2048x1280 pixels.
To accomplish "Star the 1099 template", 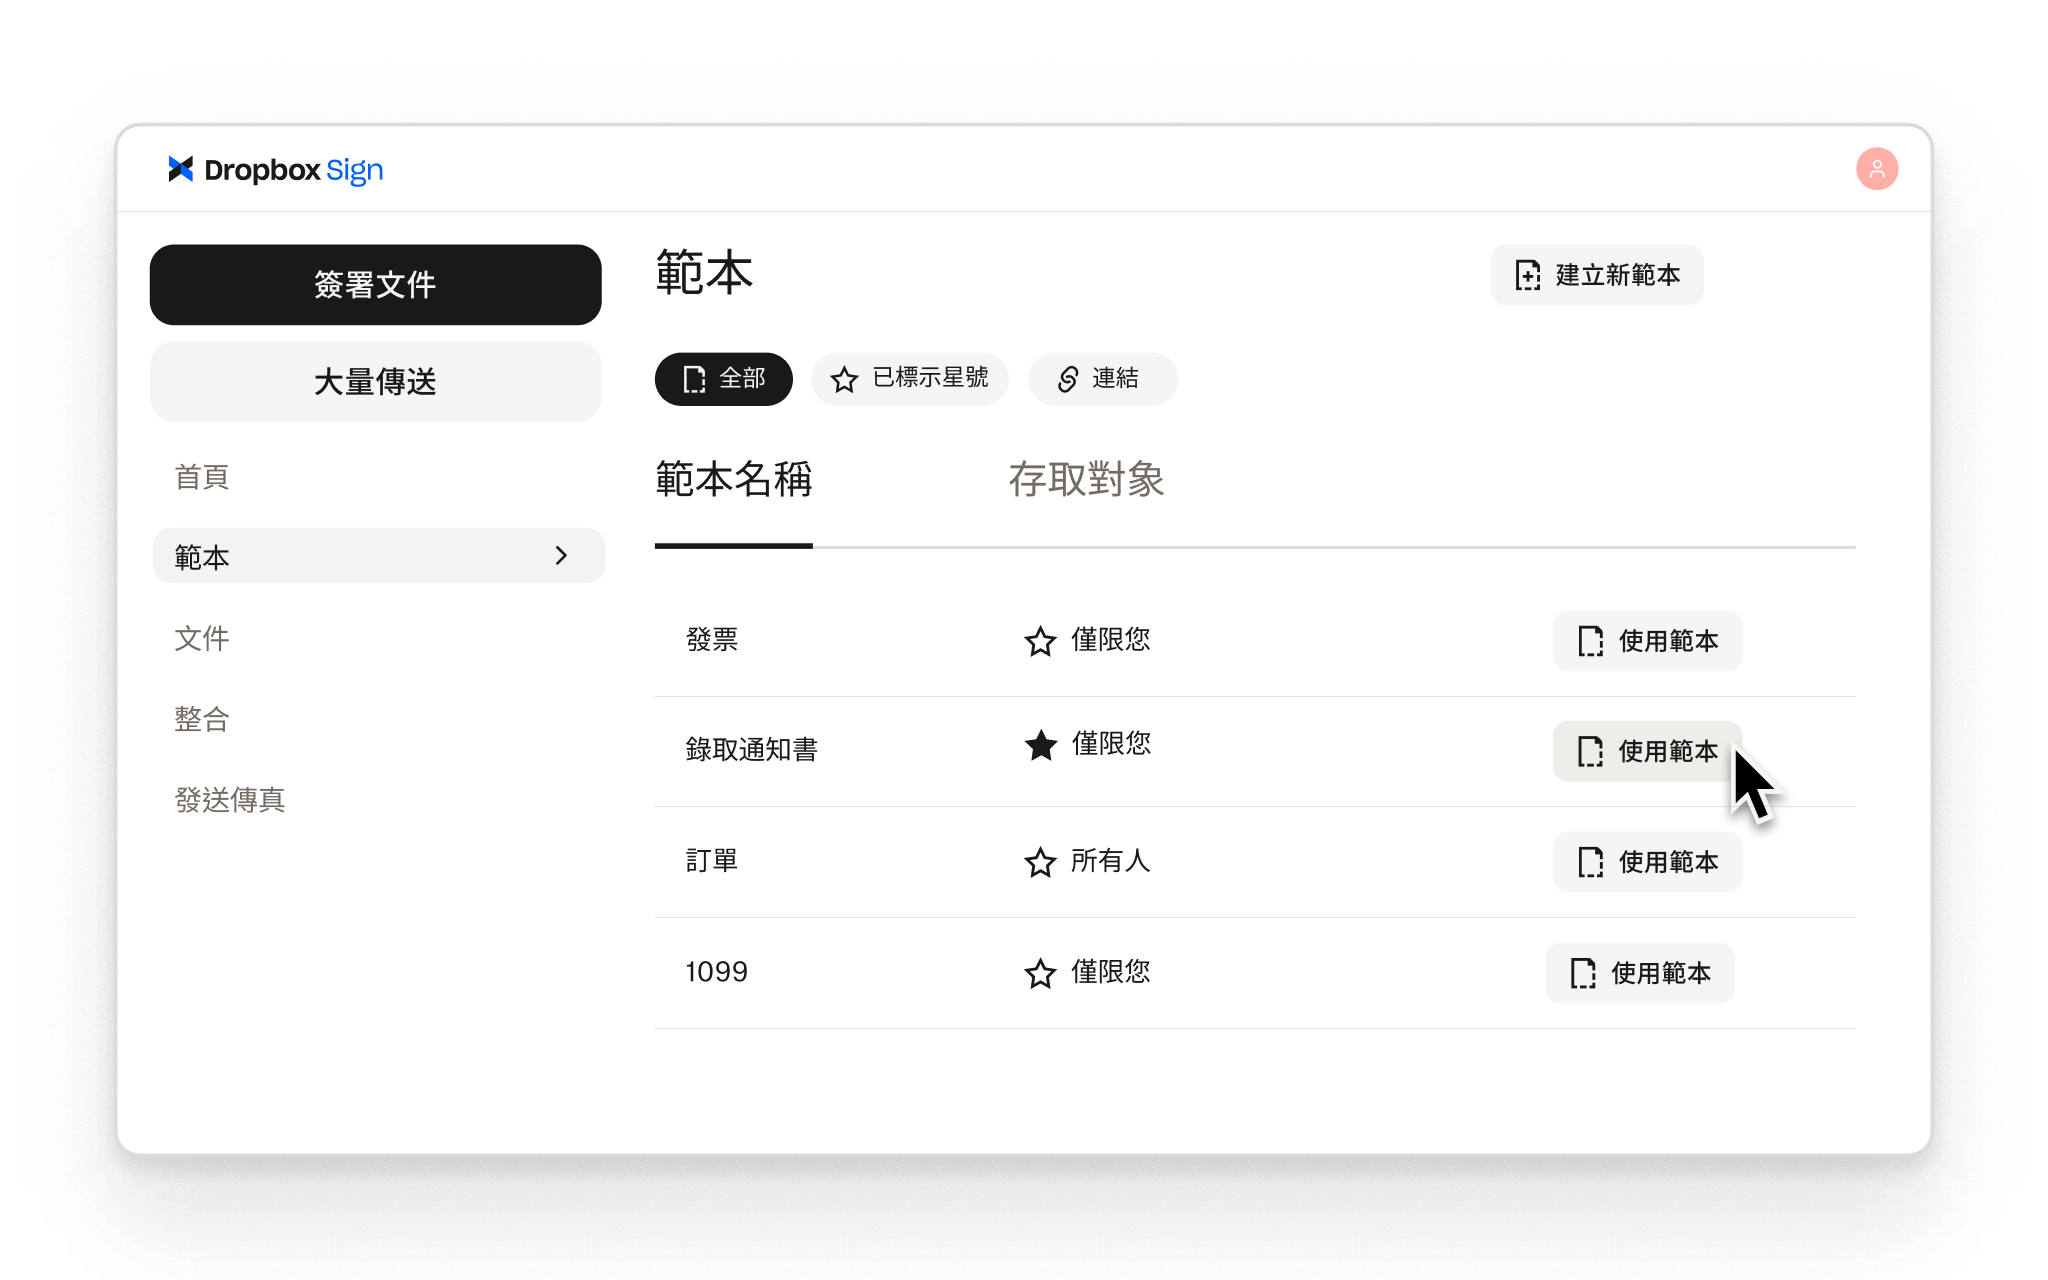I will tap(1040, 973).
